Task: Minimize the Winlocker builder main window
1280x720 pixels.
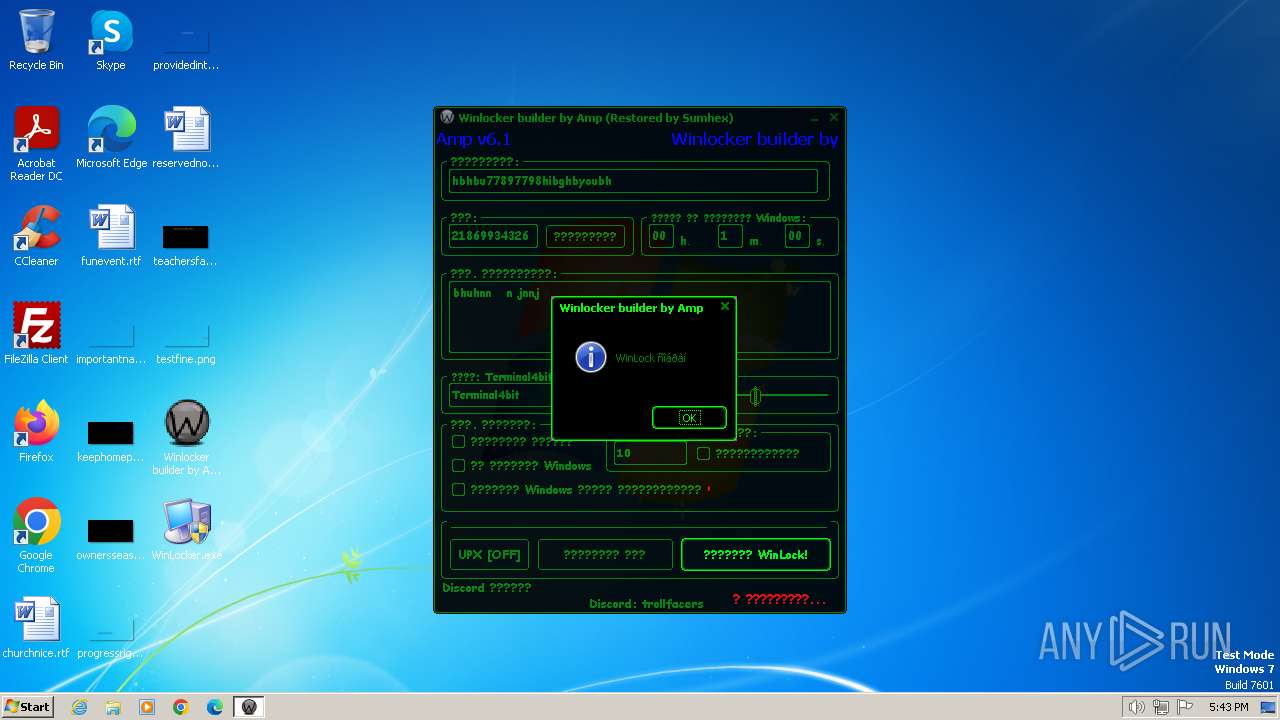Action: tap(815, 118)
